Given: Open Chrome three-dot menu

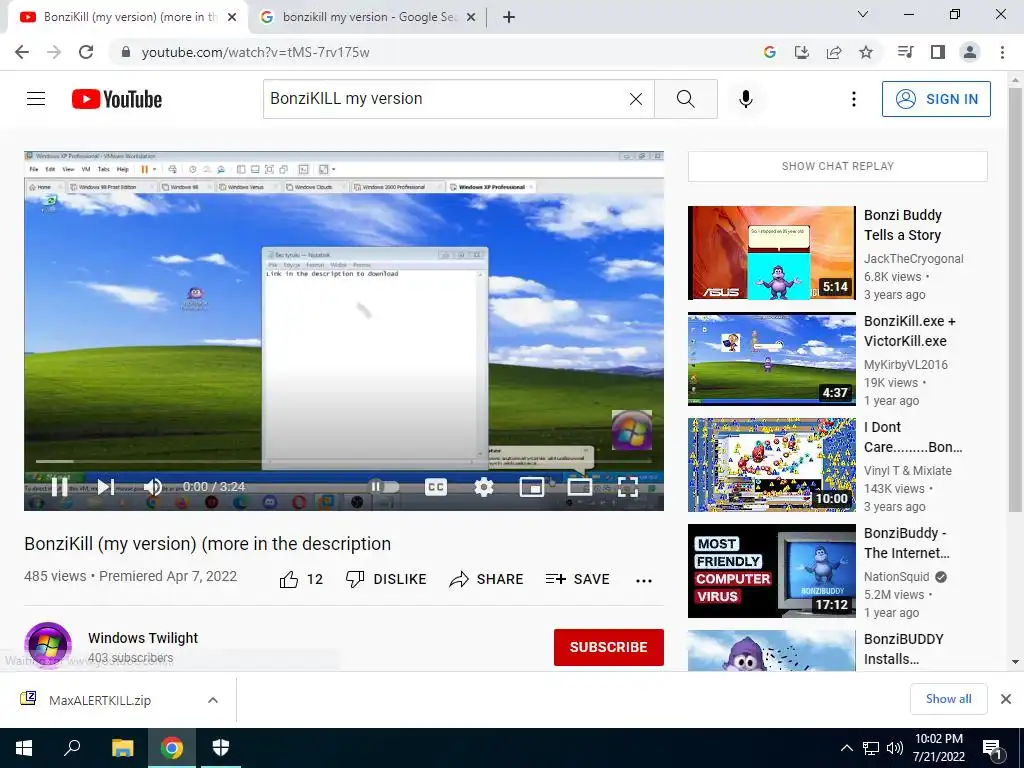Looking at the screenshot, I should click(1002, 52).
